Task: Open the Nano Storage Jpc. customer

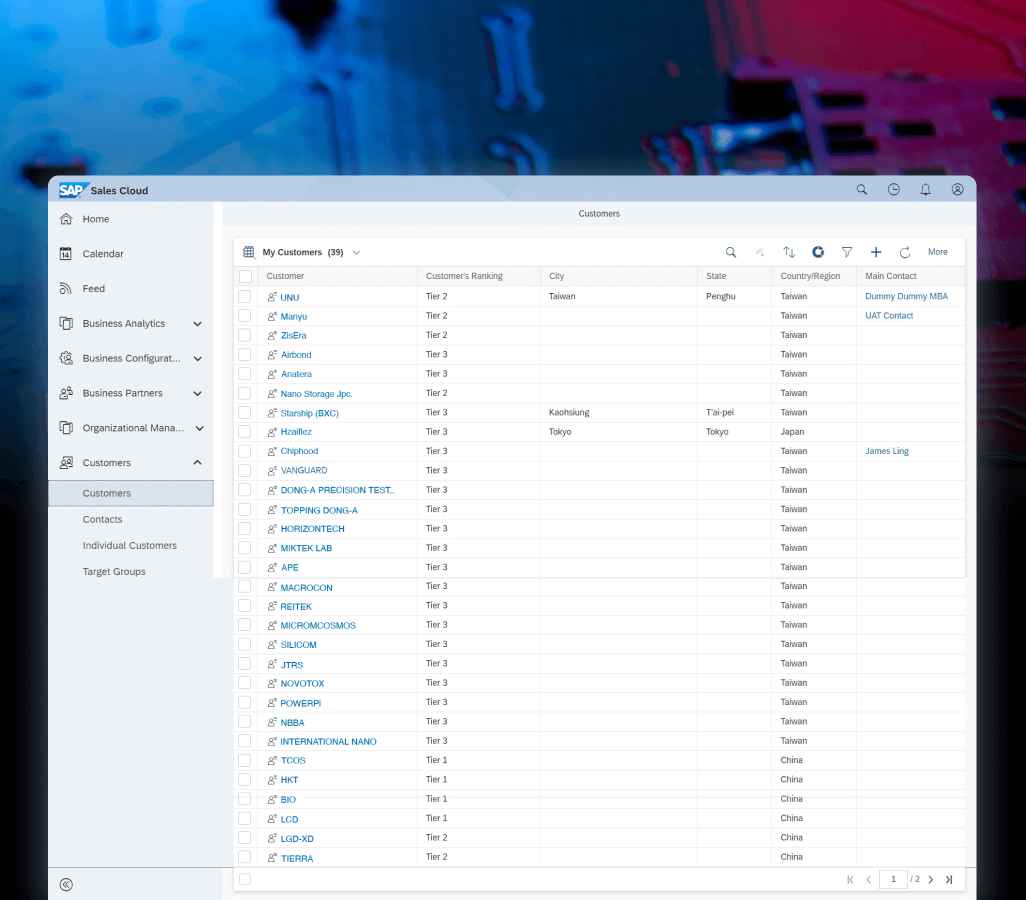Action: coord(317,394)
